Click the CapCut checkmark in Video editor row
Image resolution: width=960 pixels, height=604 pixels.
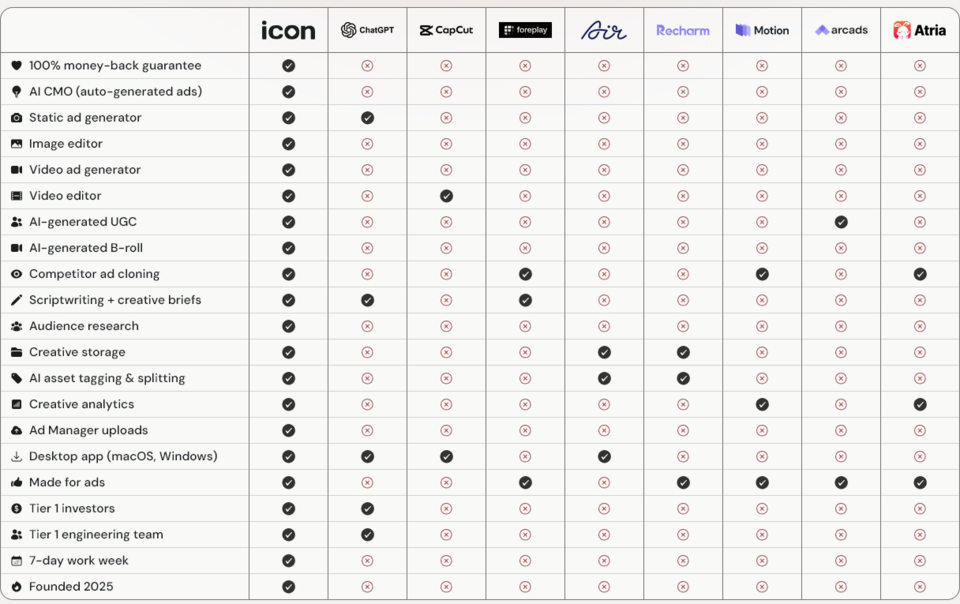pos(446,196)
